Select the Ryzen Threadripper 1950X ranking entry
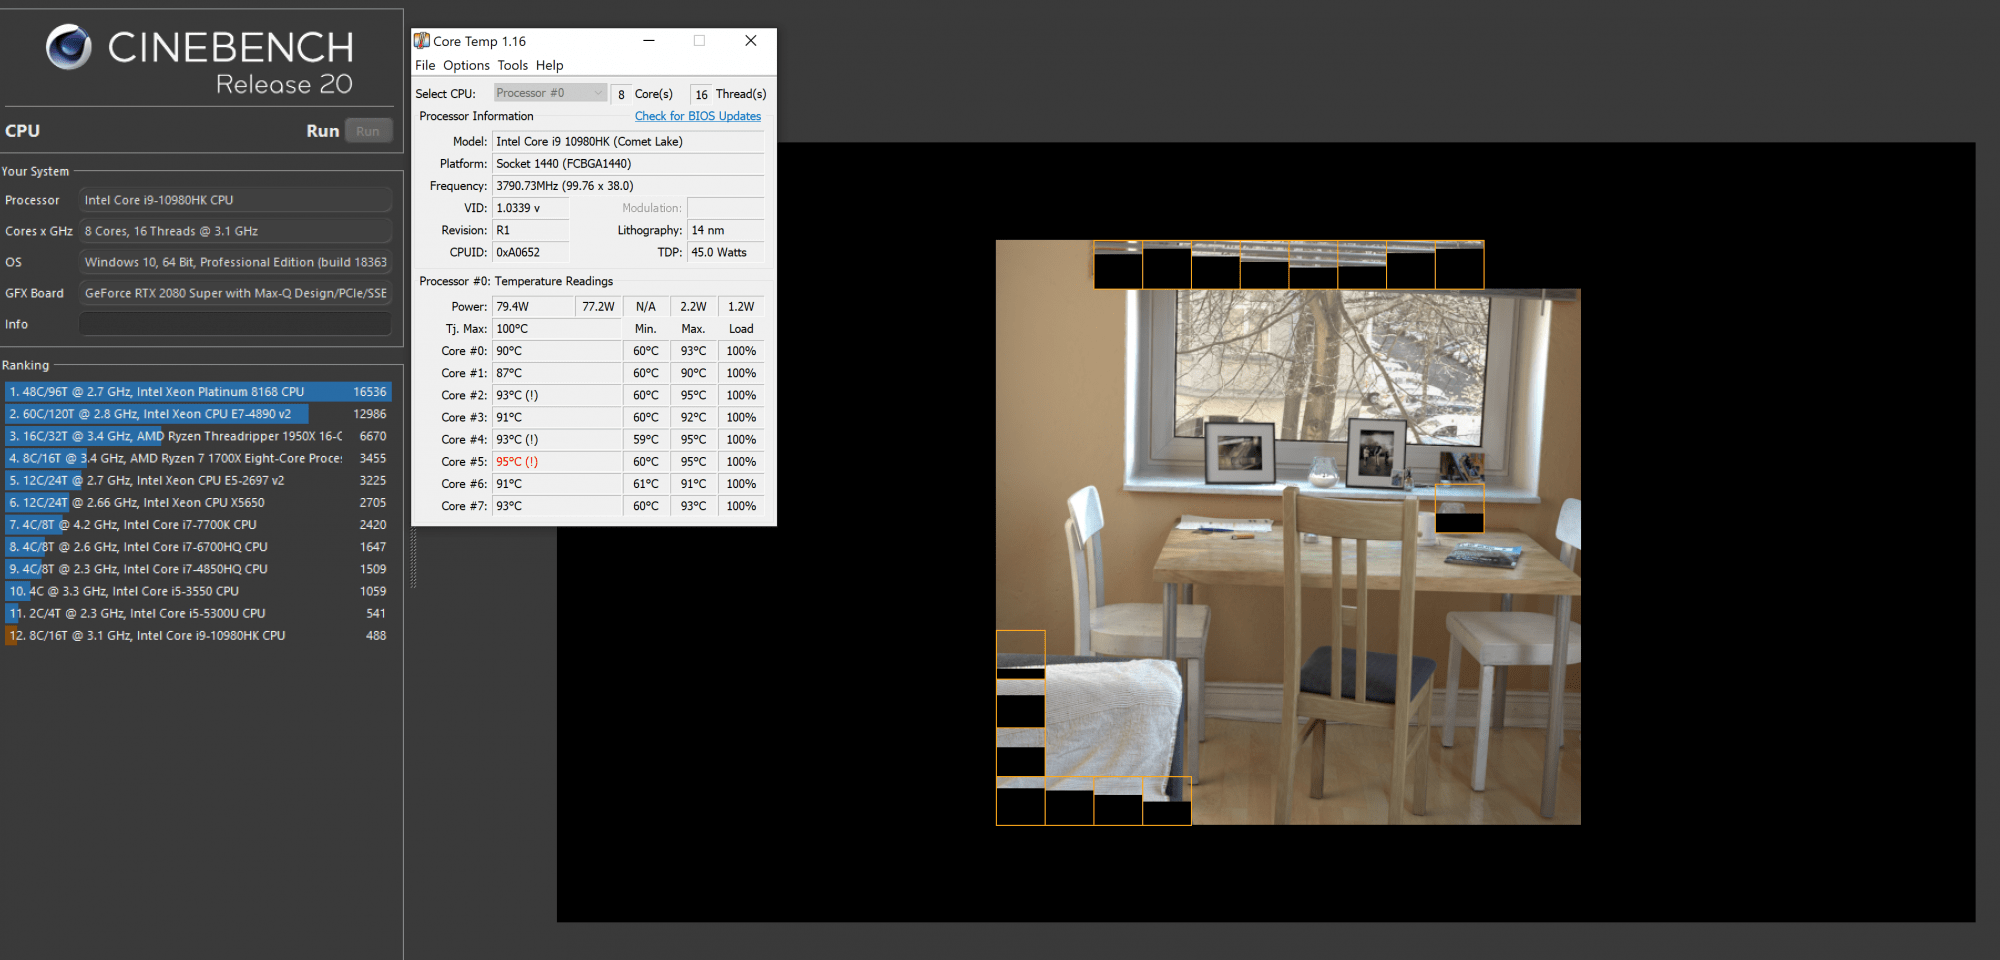This screenshot has width=2000, height=960. coord(198,436)
